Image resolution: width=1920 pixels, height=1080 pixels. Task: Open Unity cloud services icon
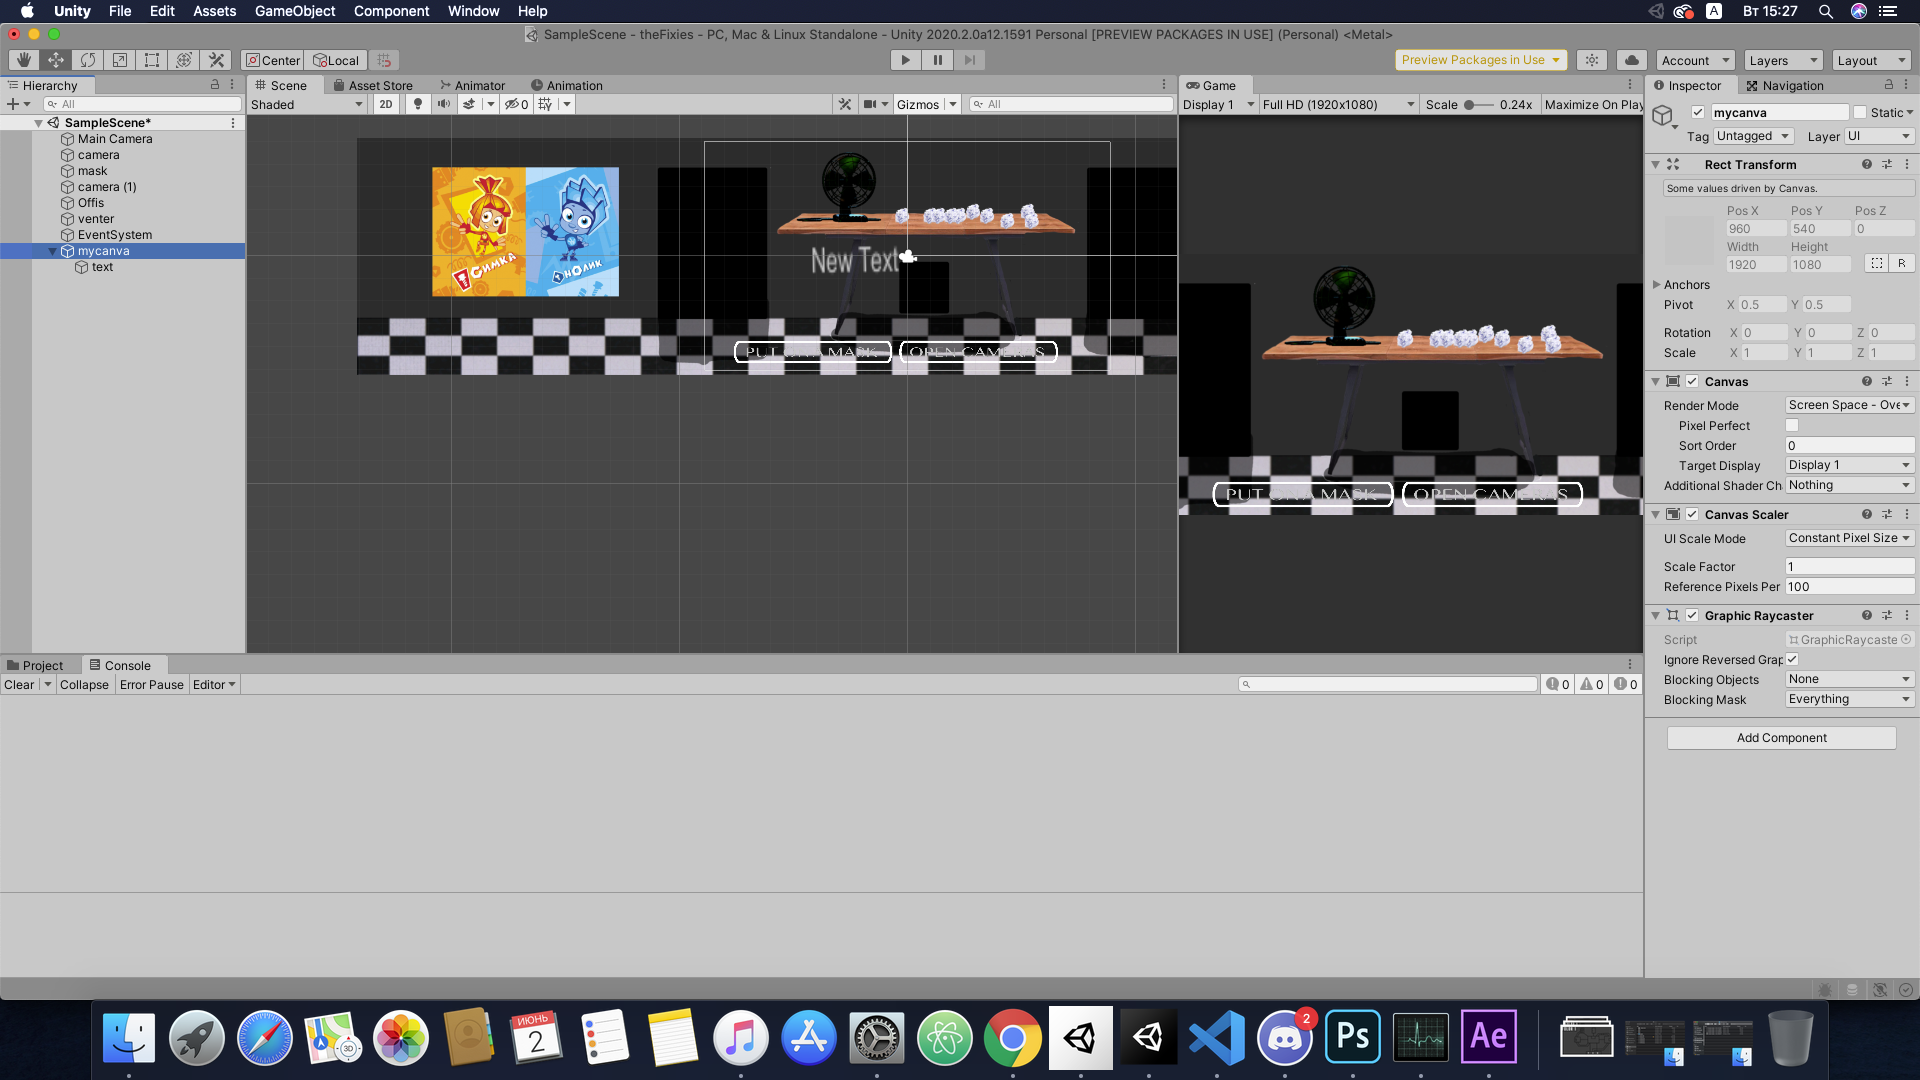pos(1632,60)
